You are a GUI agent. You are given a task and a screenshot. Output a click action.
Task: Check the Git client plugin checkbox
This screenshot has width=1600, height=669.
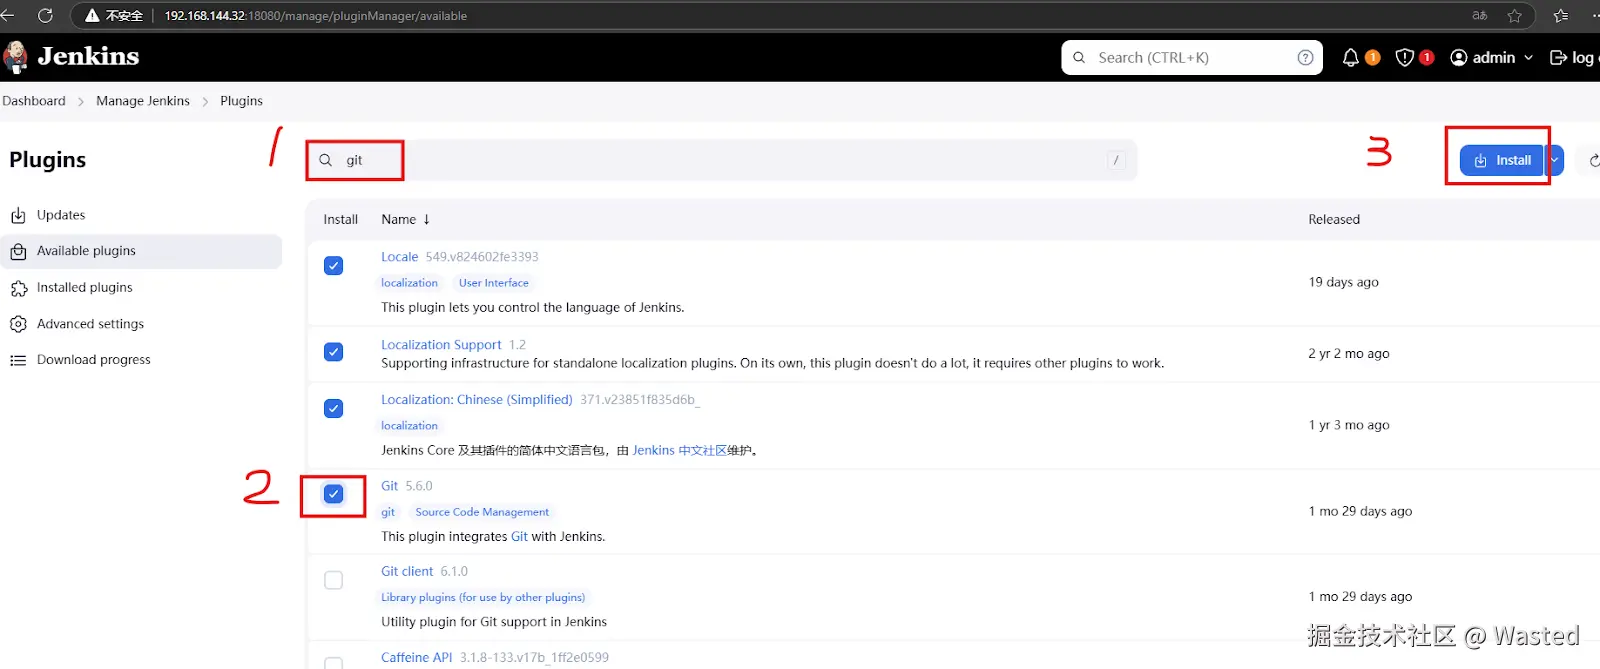click(x=334, y=580)
